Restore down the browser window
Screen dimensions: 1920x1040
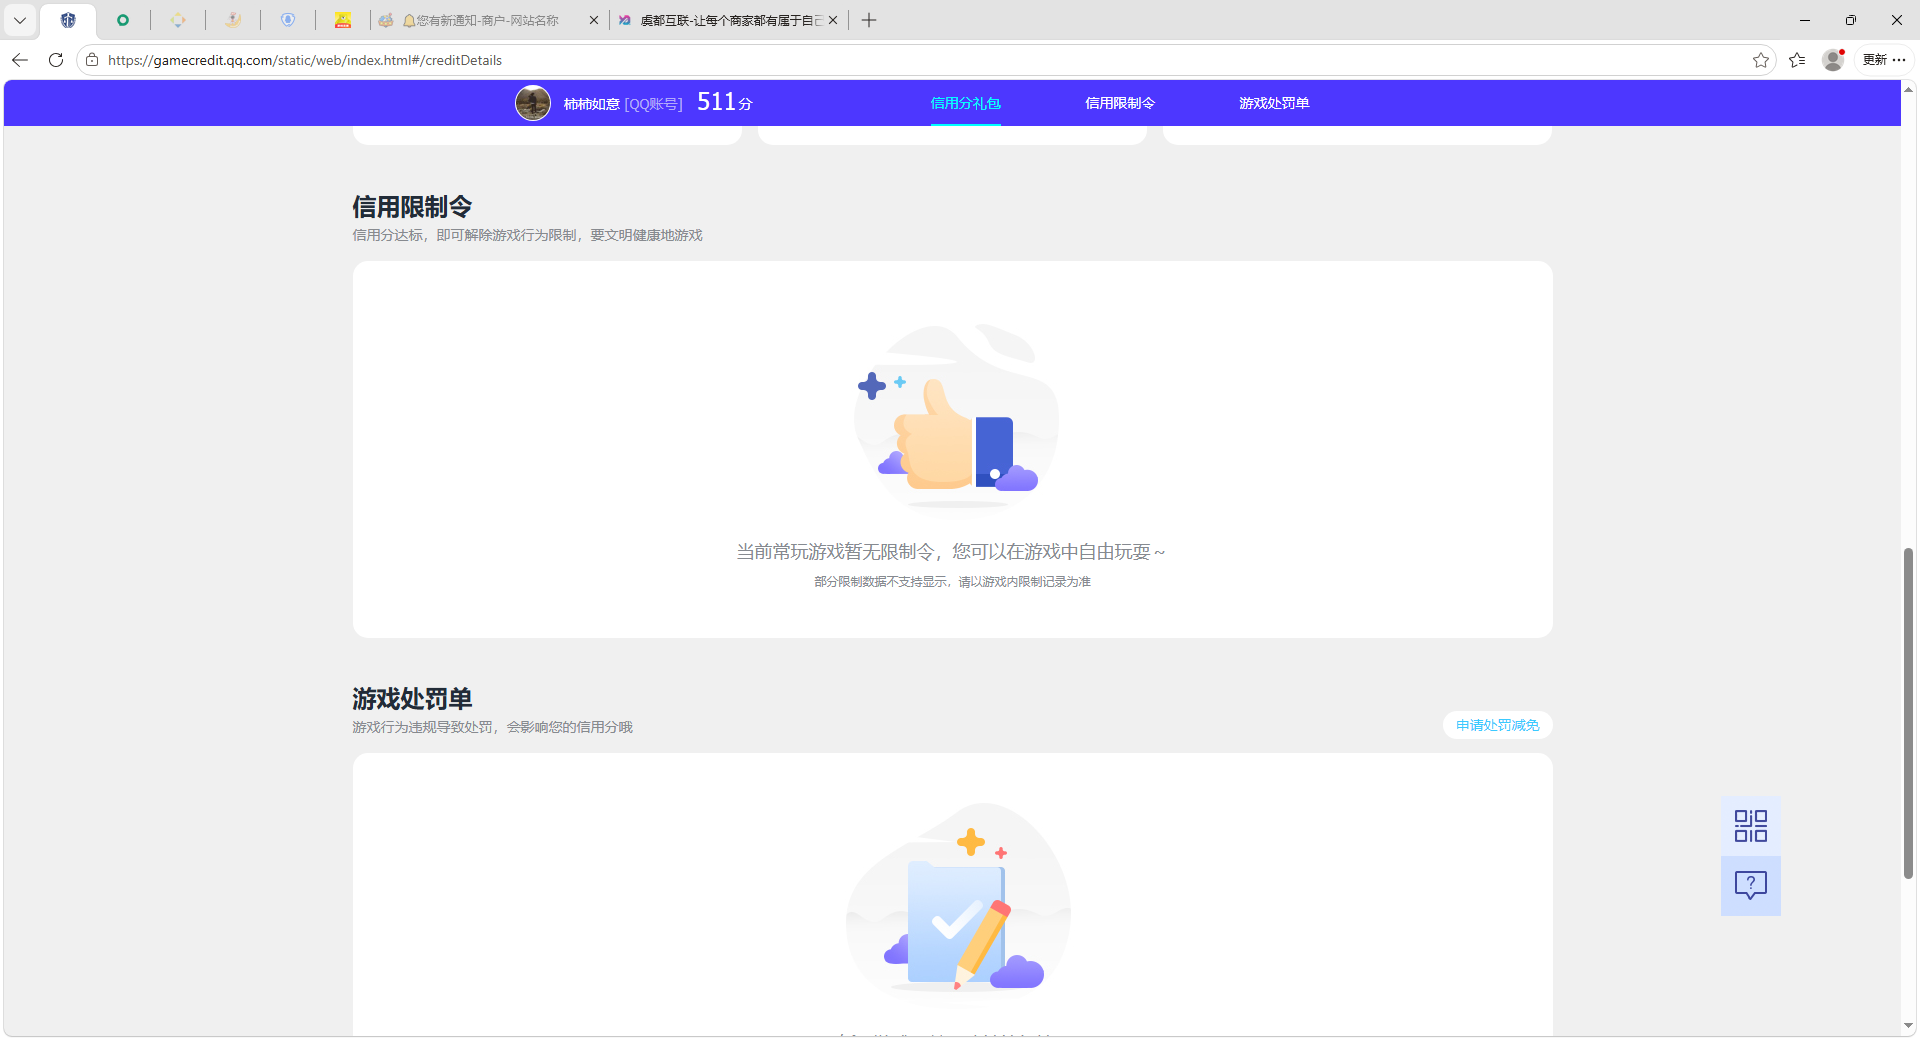point(1851,20)
